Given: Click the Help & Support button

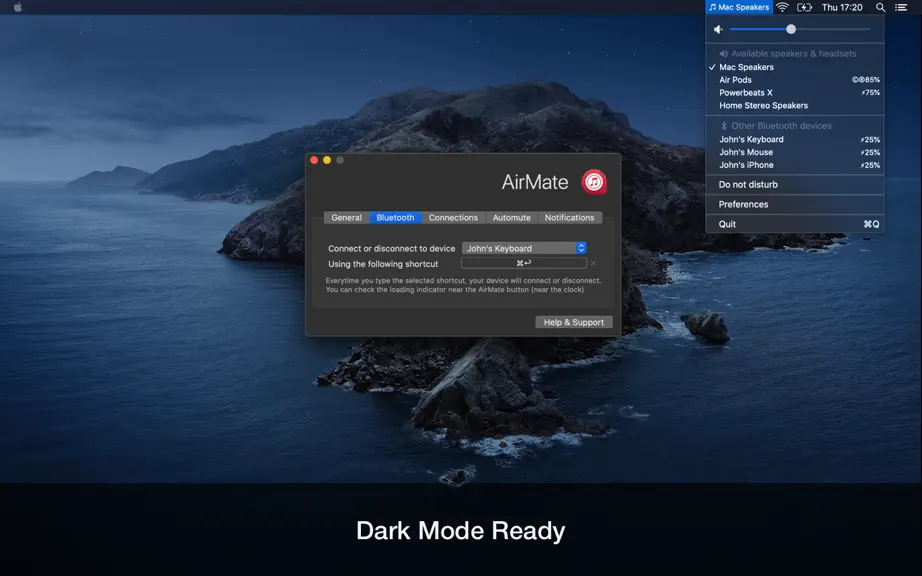Looking at the screenshot, I should coord(573,322).
